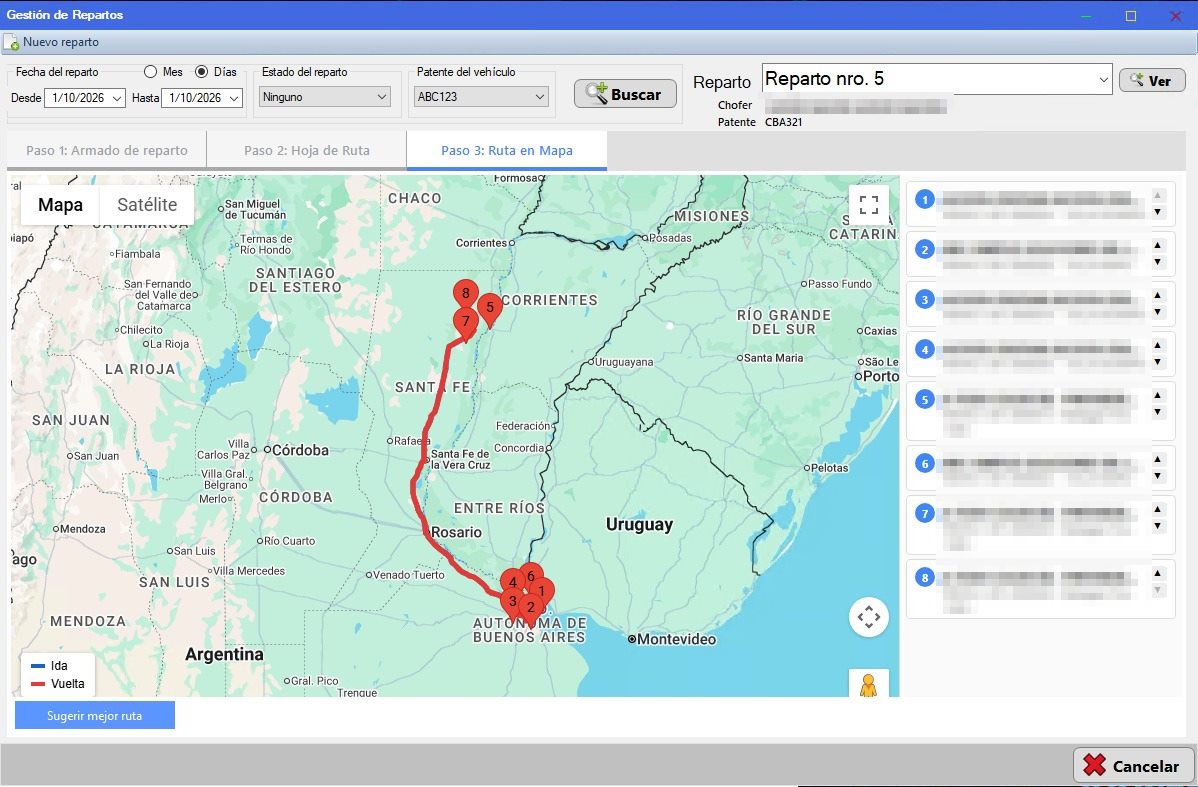Toggle fullscreen map view icon

(869, 205)
